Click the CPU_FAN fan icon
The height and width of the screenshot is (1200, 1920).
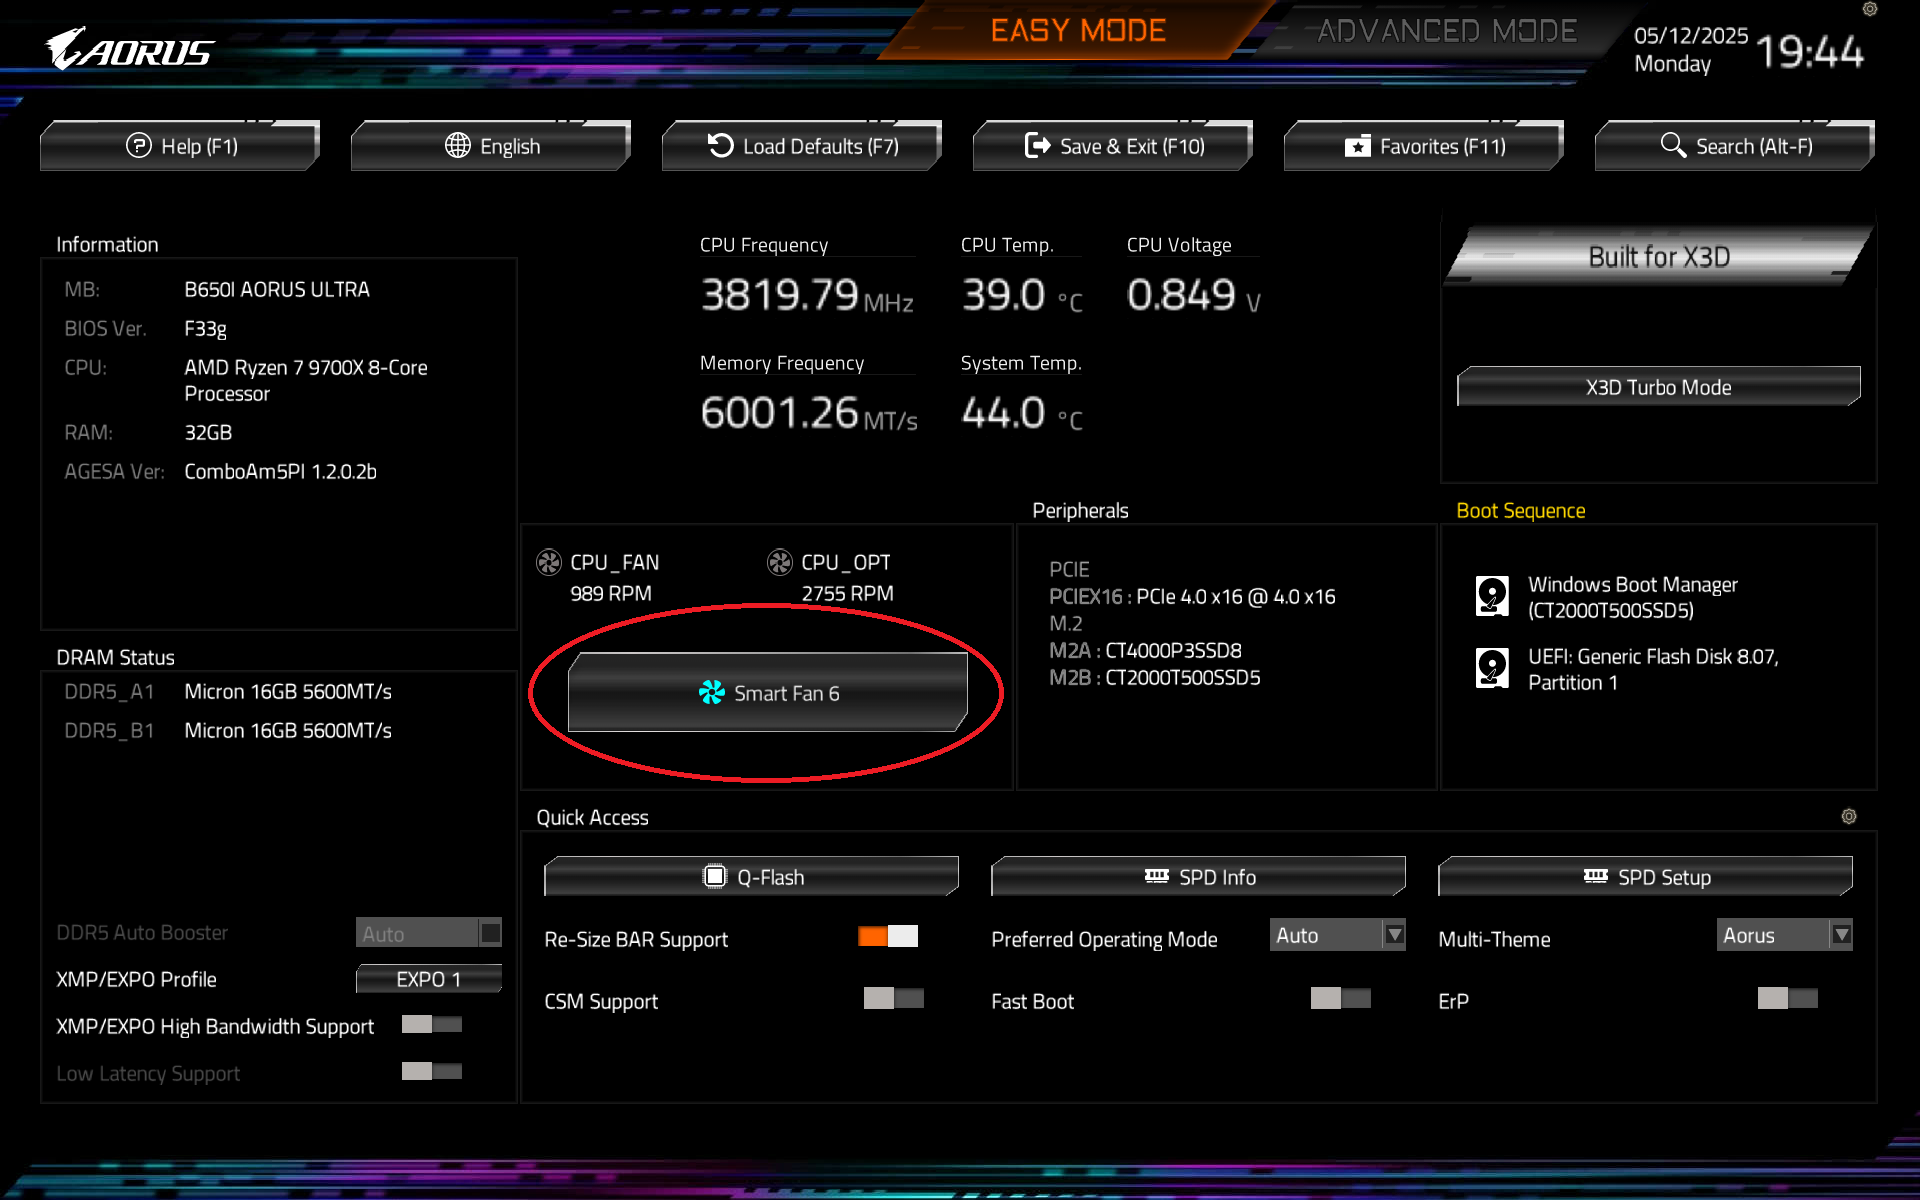pos(549,562)
